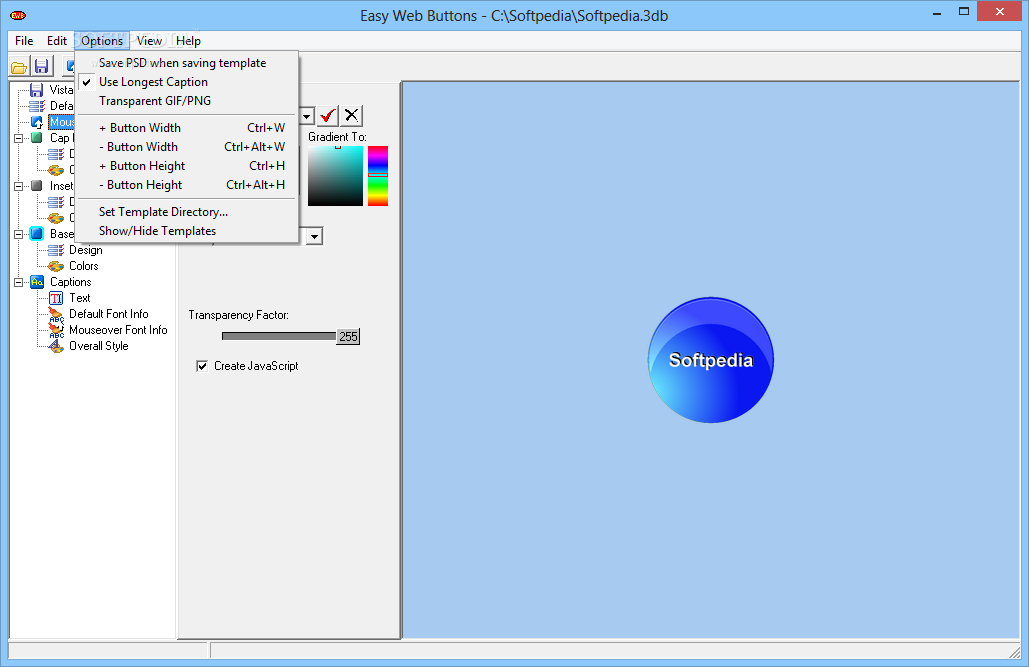Screen dimensions: 1029x667
Task: Click the Mouseover Font Info brush icon
Action: pos(56,330)
